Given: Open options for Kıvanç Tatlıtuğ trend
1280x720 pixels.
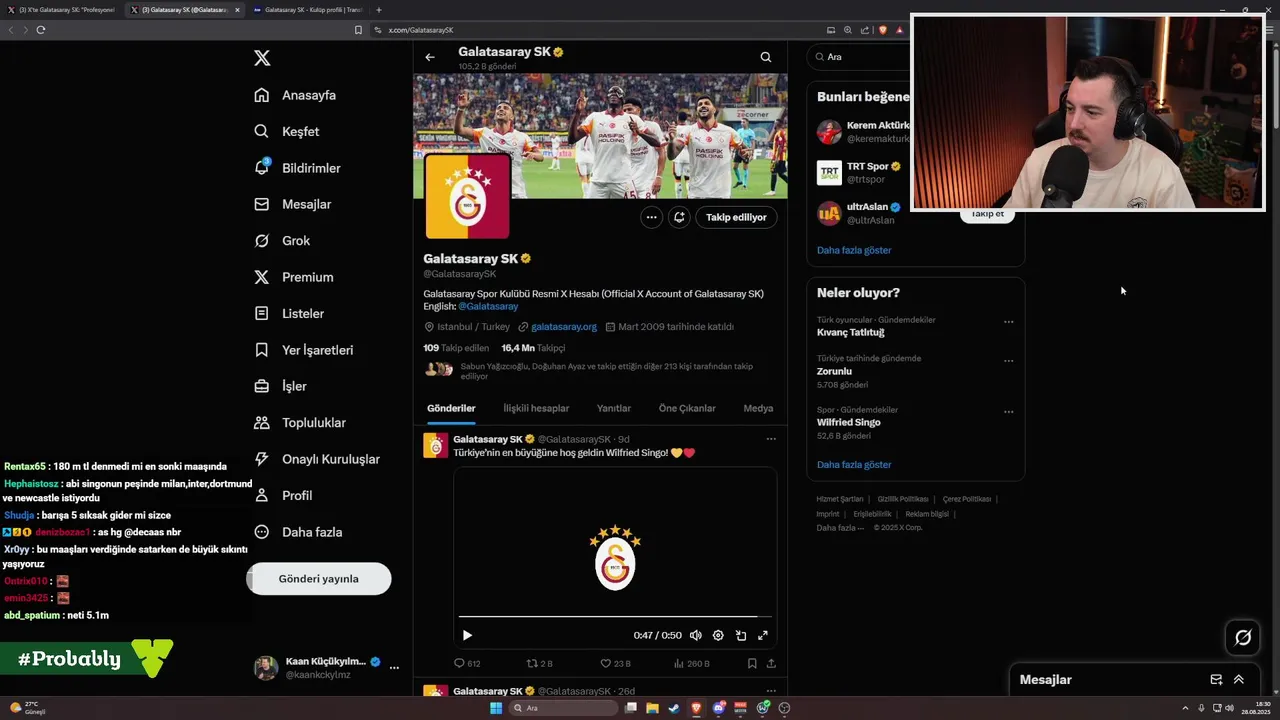Looking at the screenshot, I should [1008, 322].
